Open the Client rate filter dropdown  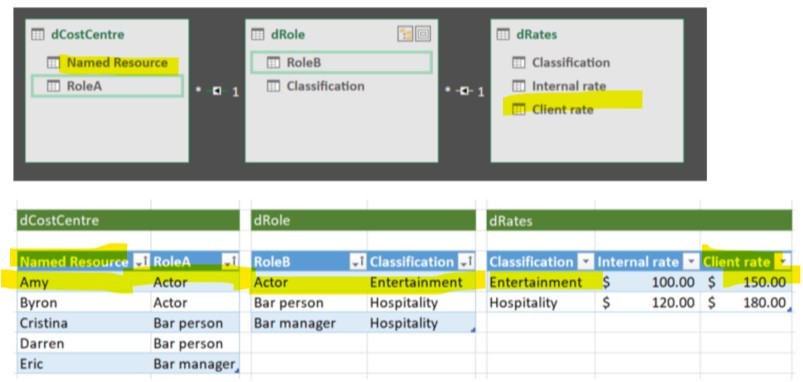(783, 262)
